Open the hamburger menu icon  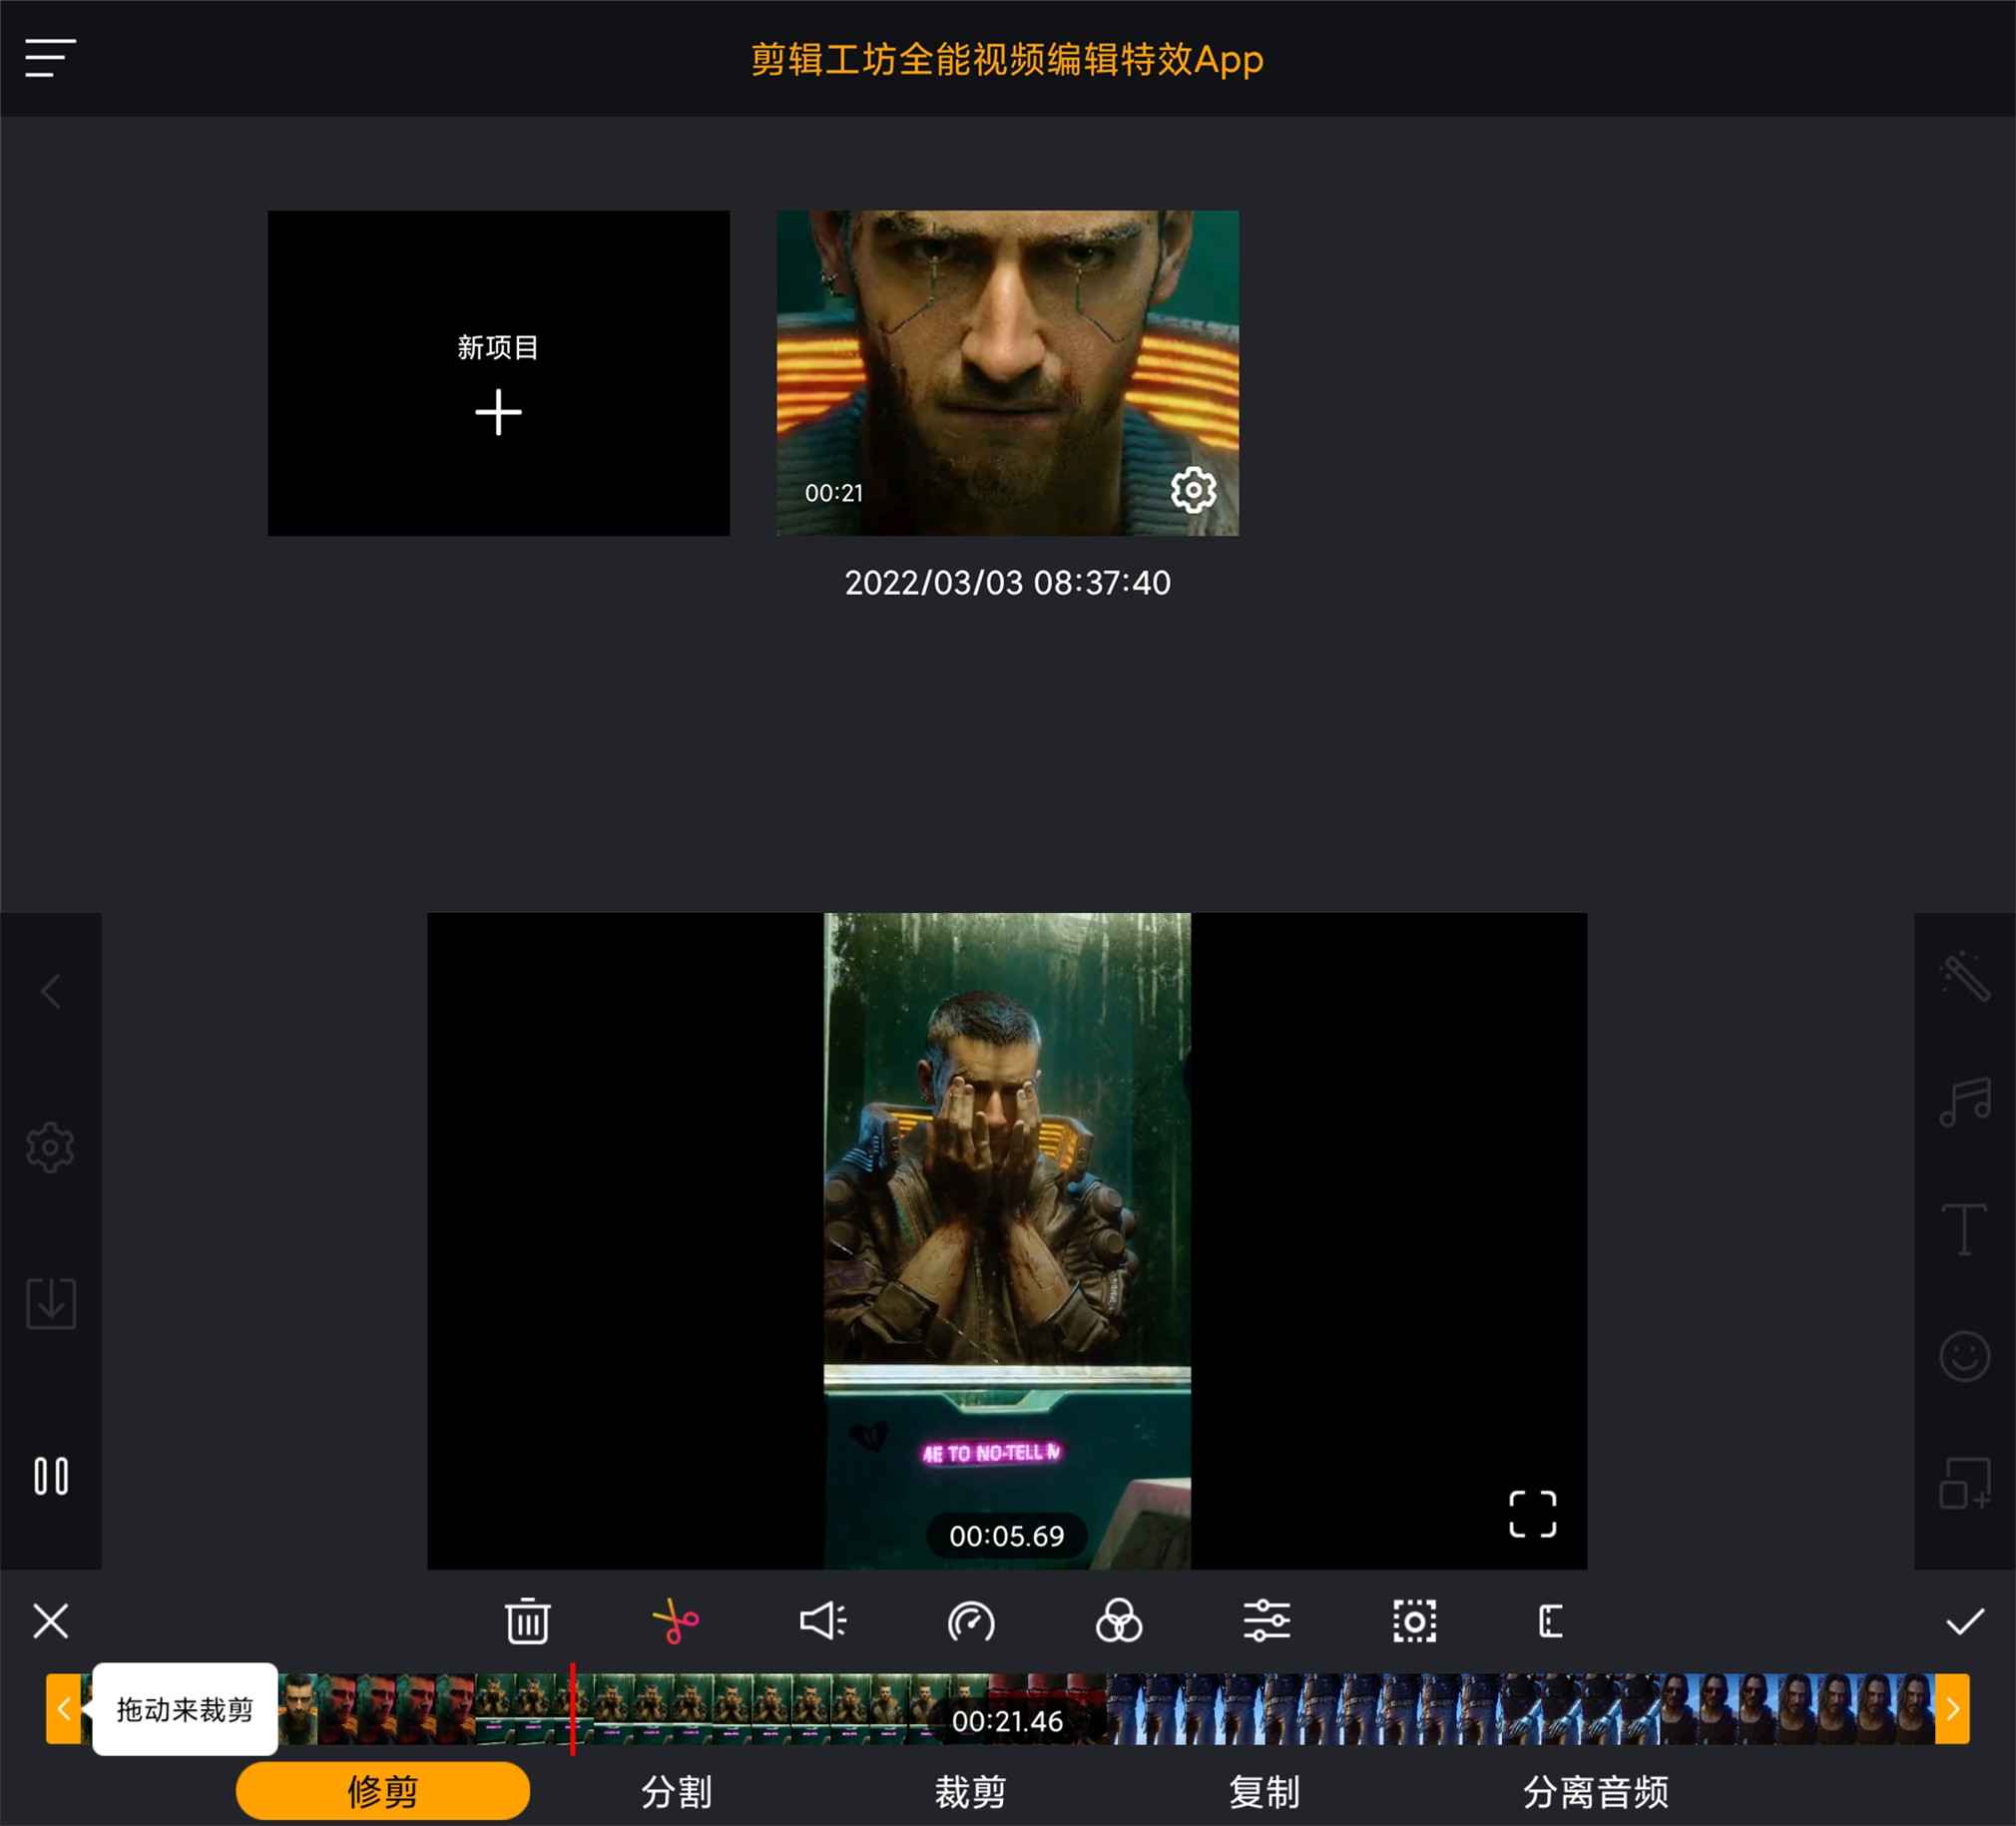click(x=50, y=58)
